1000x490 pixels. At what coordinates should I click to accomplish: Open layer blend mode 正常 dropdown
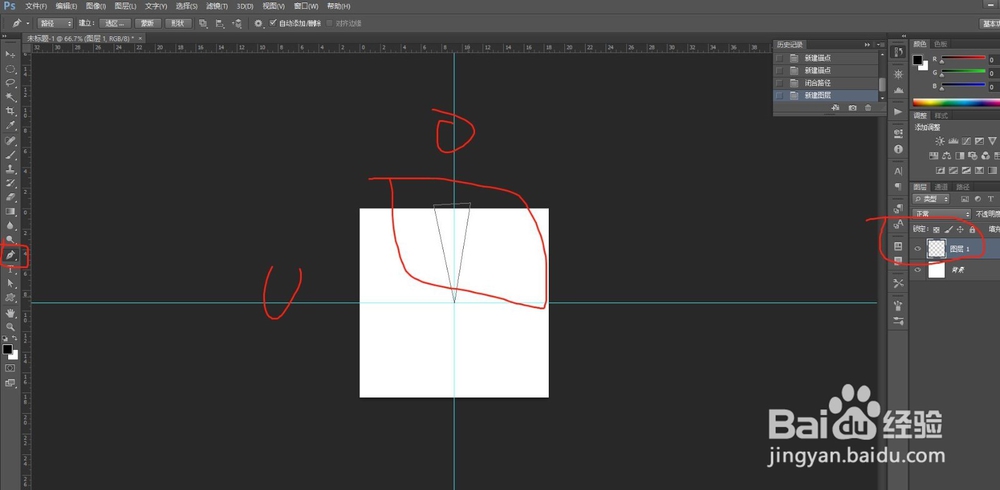point(942,214)
